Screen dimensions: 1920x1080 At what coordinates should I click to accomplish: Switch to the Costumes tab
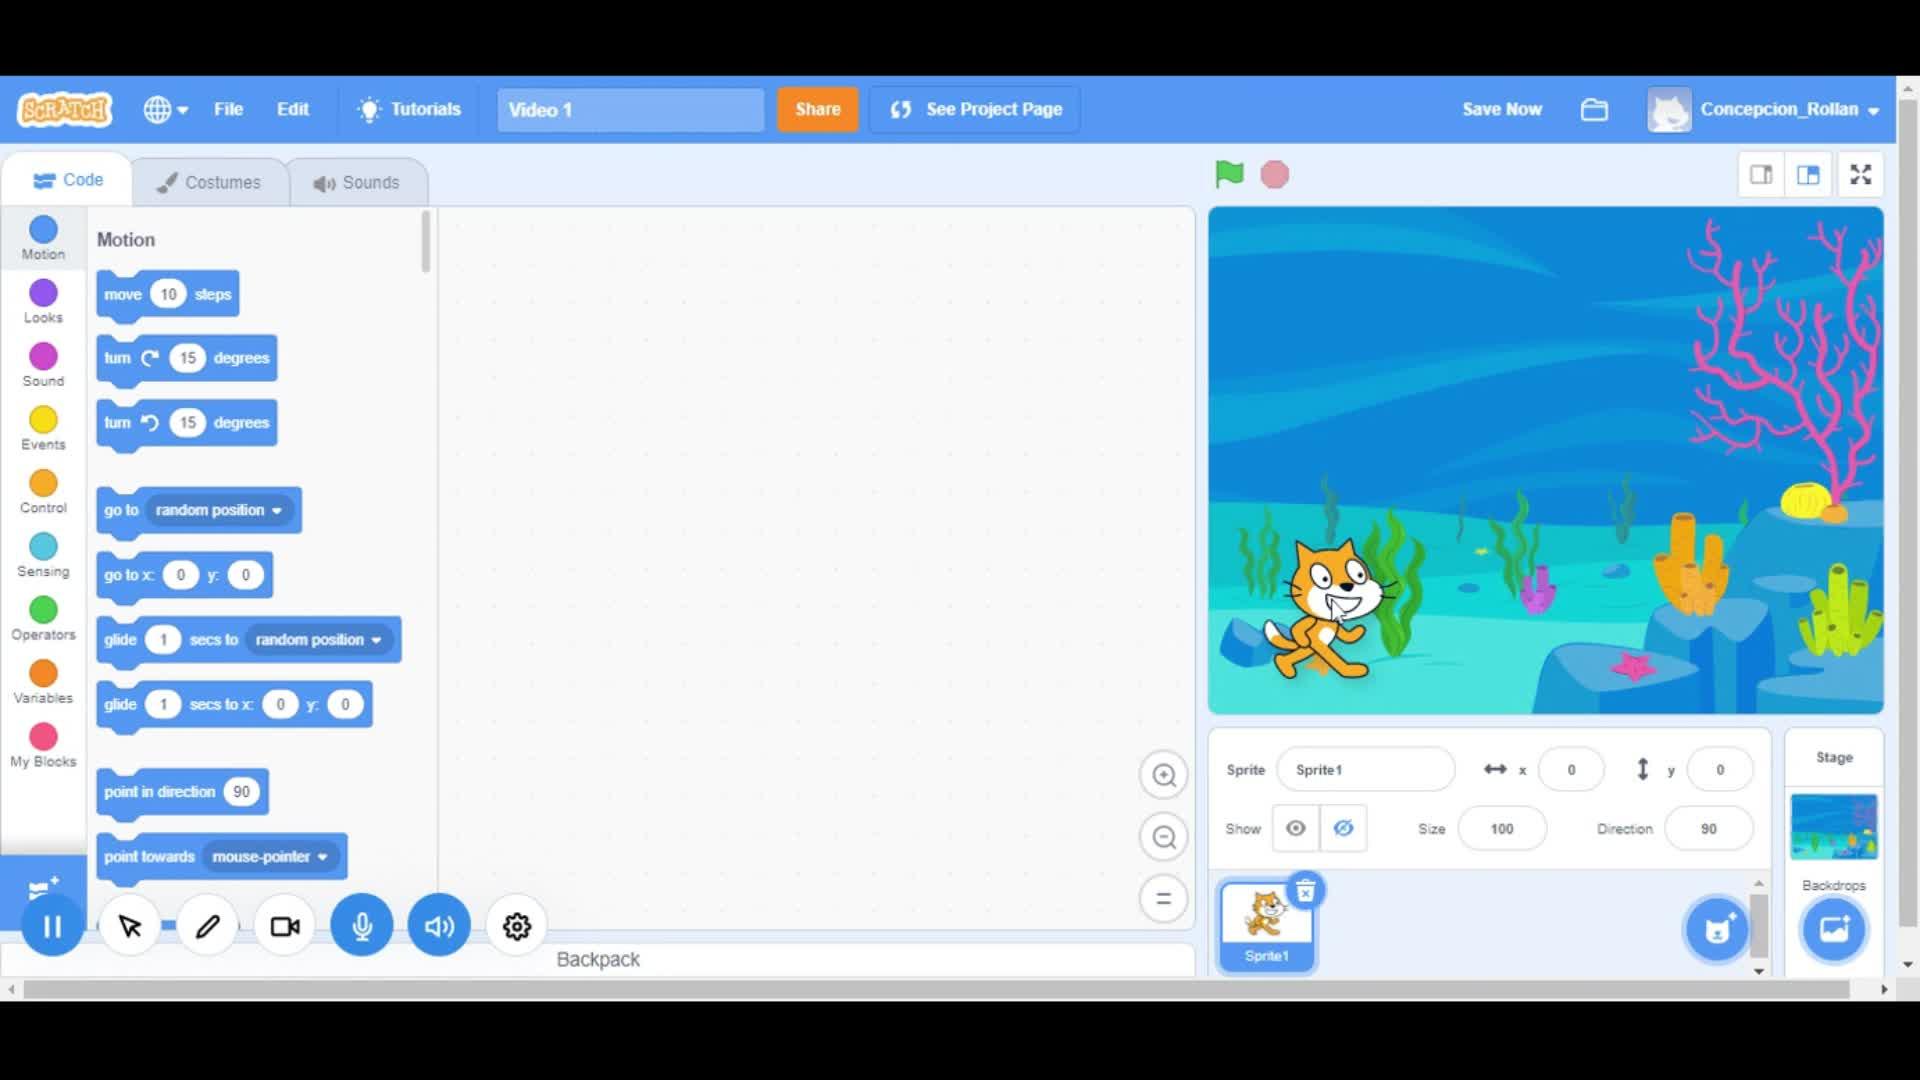coord(209,182)
